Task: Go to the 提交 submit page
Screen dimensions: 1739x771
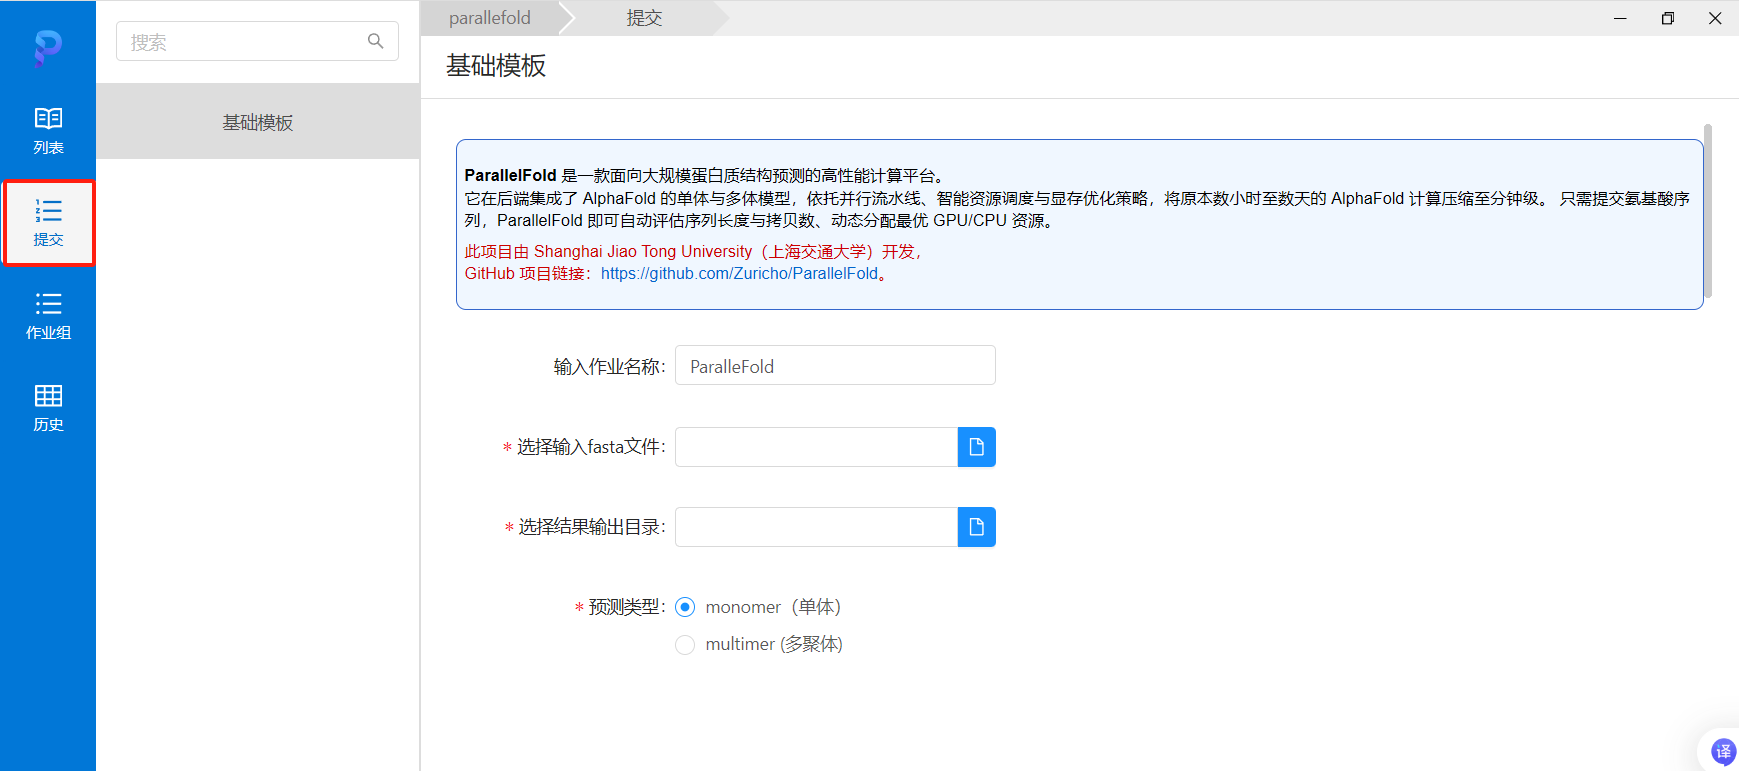Action: pyautogui.click(x=48, y=223)
